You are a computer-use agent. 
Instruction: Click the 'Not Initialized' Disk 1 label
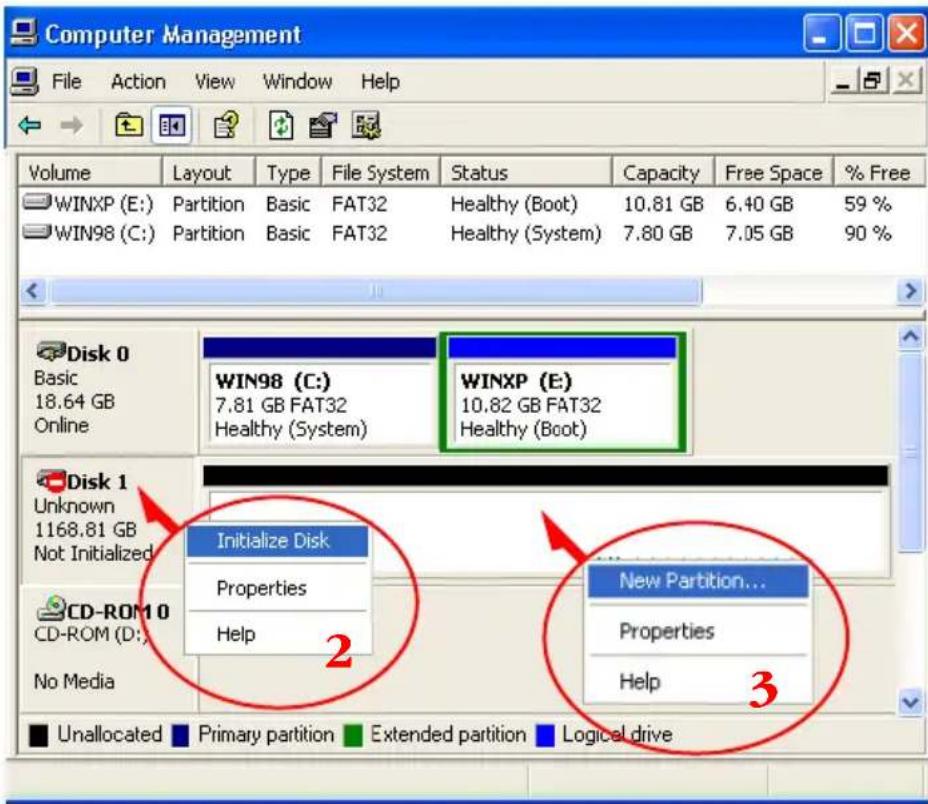point(93,553)
